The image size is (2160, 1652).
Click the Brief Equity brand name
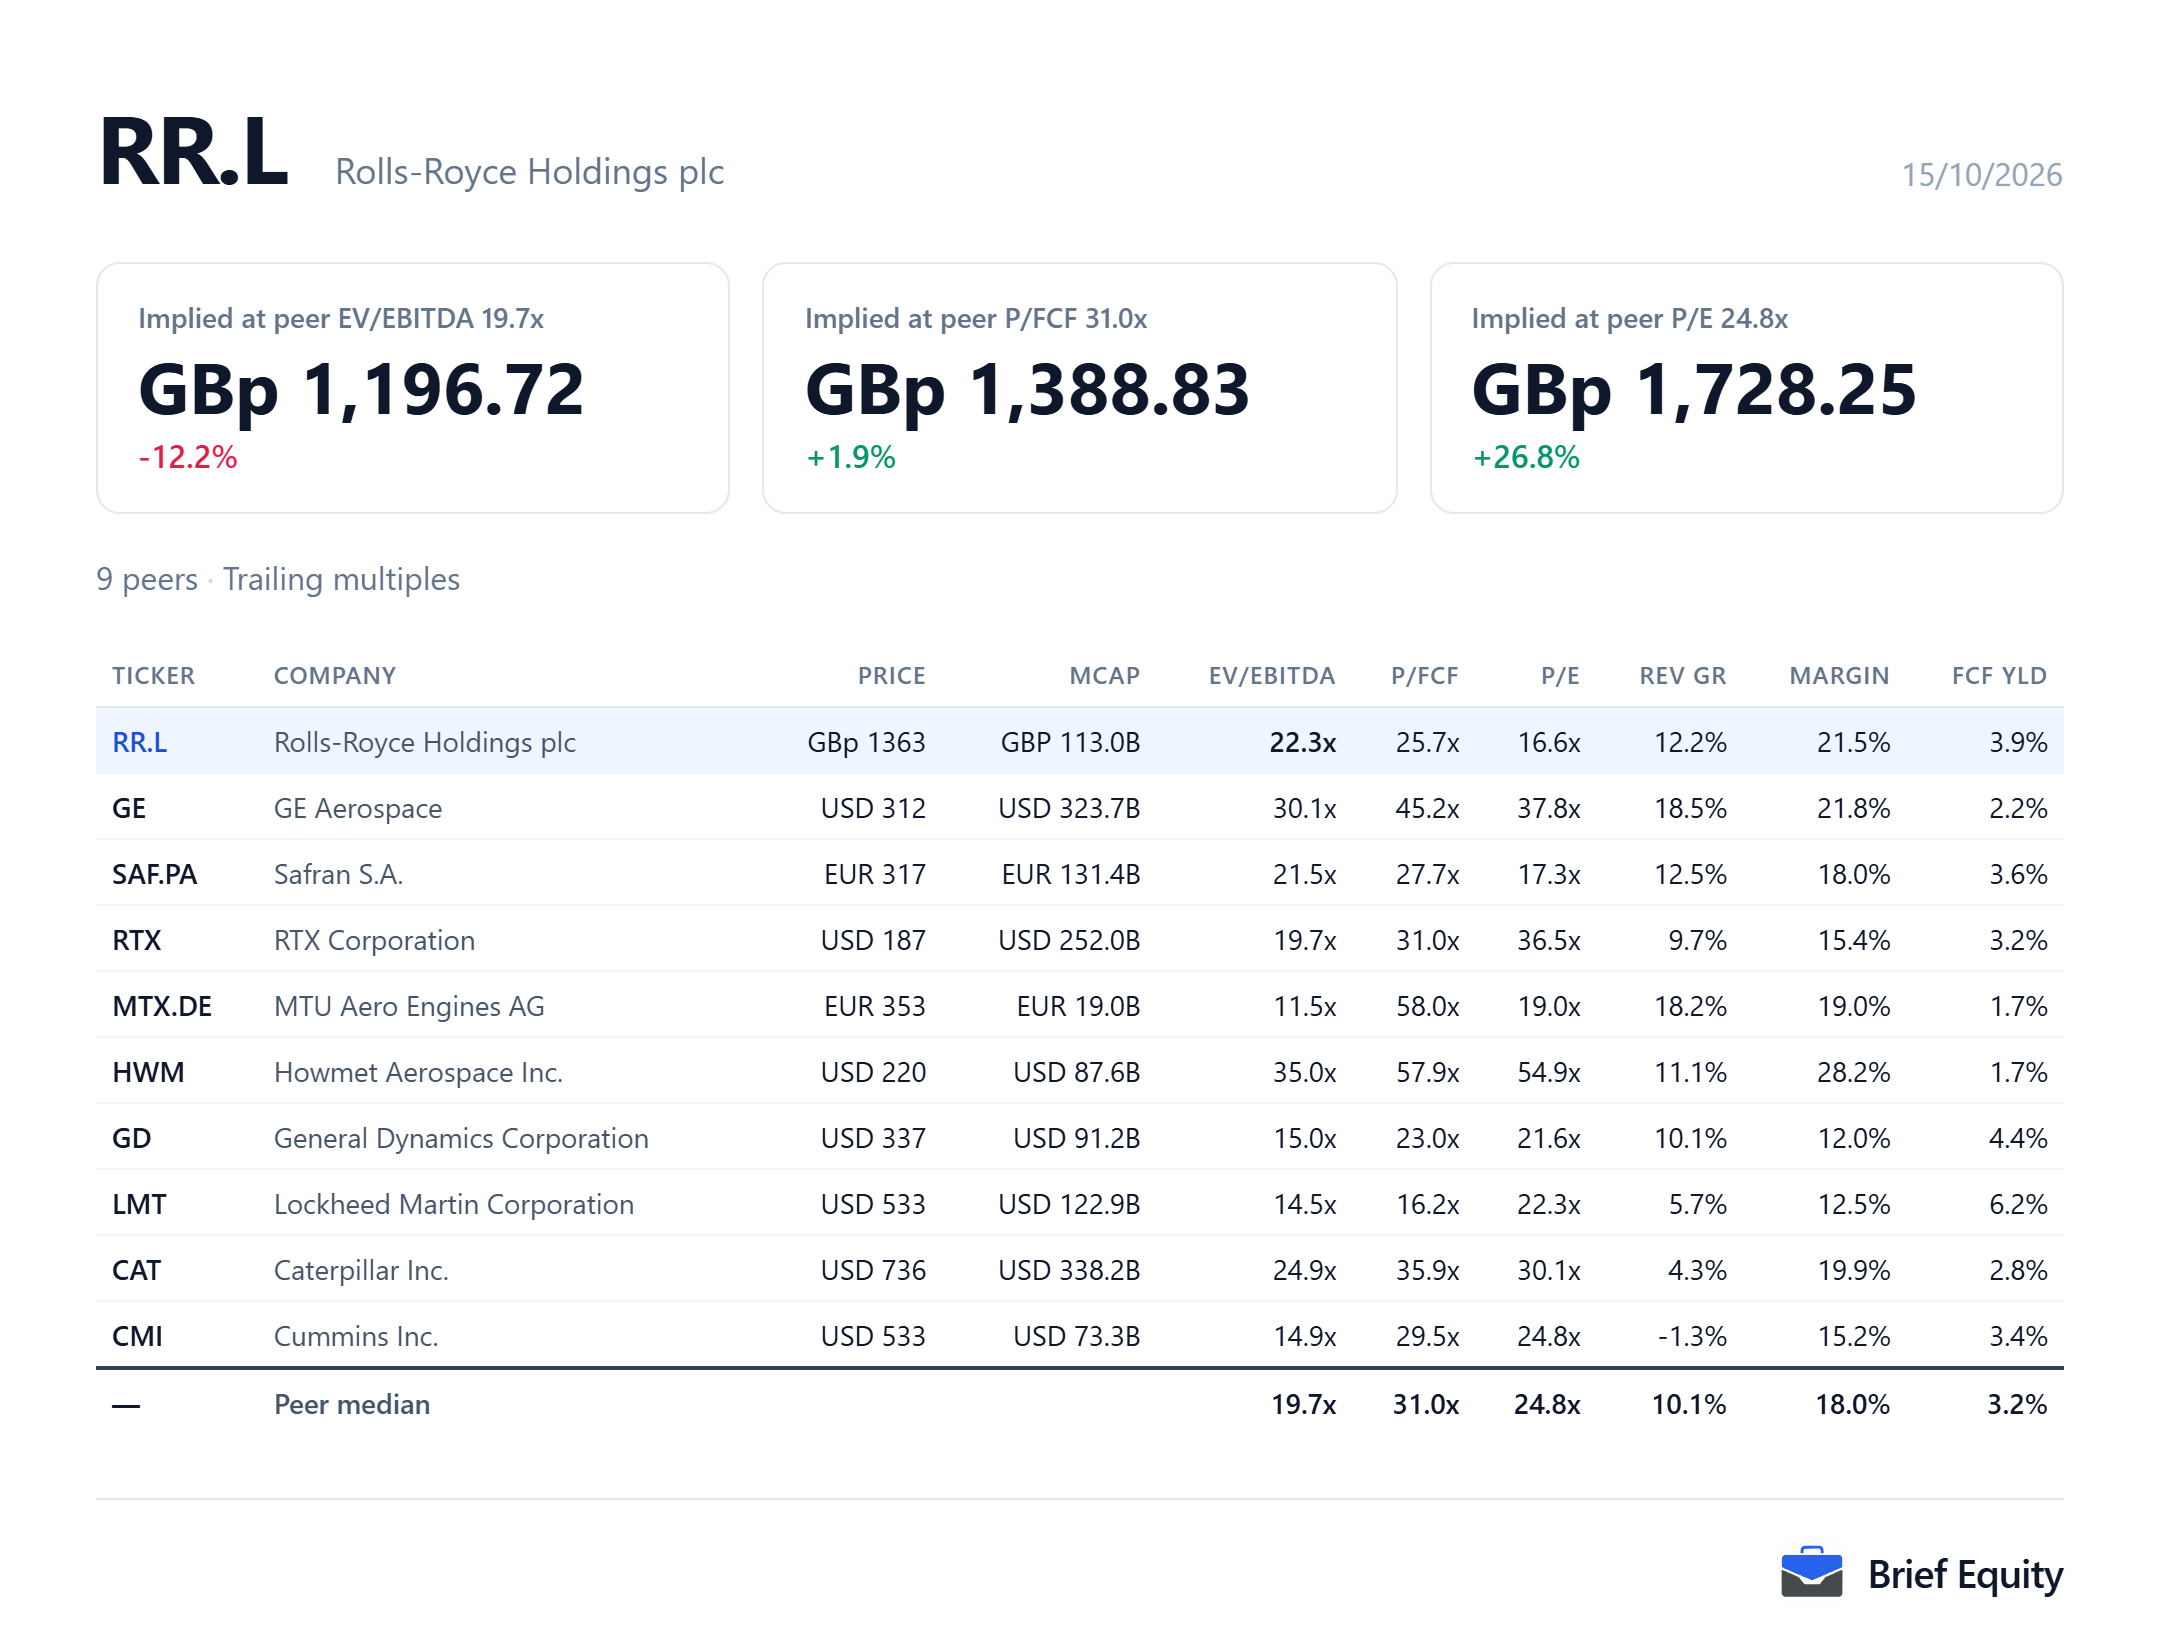1965,1575
